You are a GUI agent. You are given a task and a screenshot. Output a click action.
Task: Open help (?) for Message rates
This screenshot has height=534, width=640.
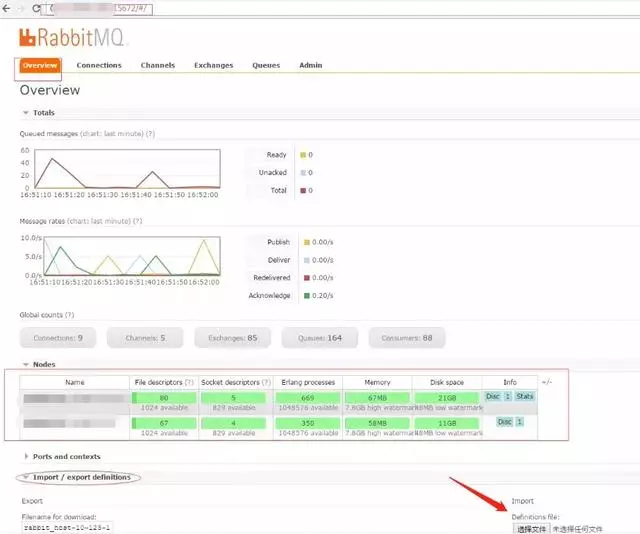click(138, 221)
